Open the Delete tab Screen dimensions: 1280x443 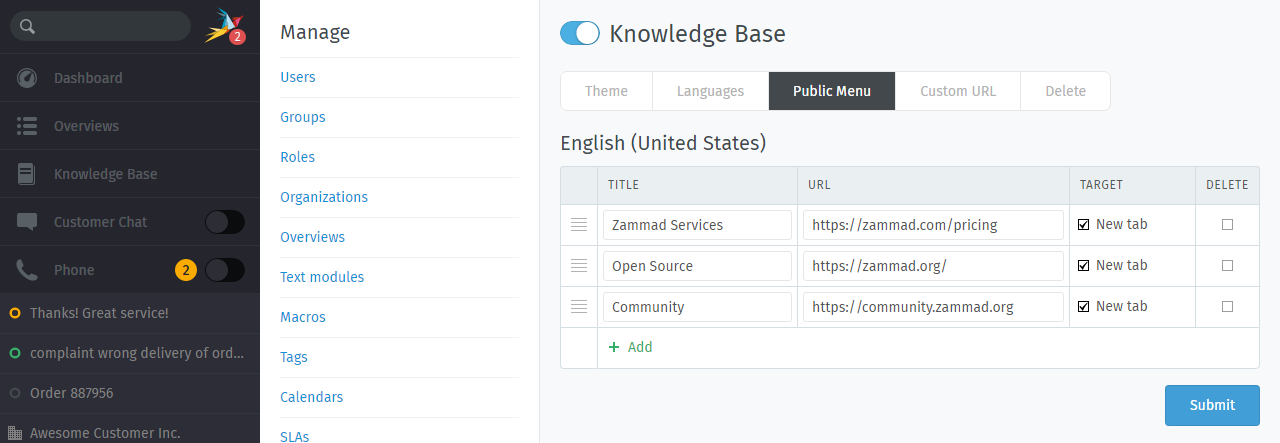point(1066,91)
